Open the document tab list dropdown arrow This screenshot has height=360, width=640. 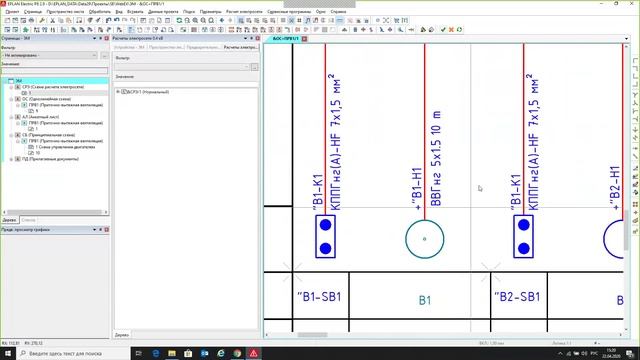pos(626,39)
